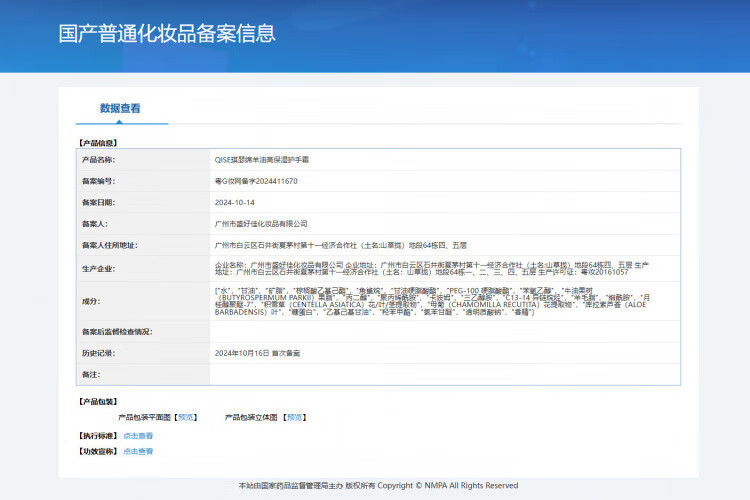Screen dimensions: 750x500
Task: Click the 备案人住所地址 address value
Action: click(340, 245)
